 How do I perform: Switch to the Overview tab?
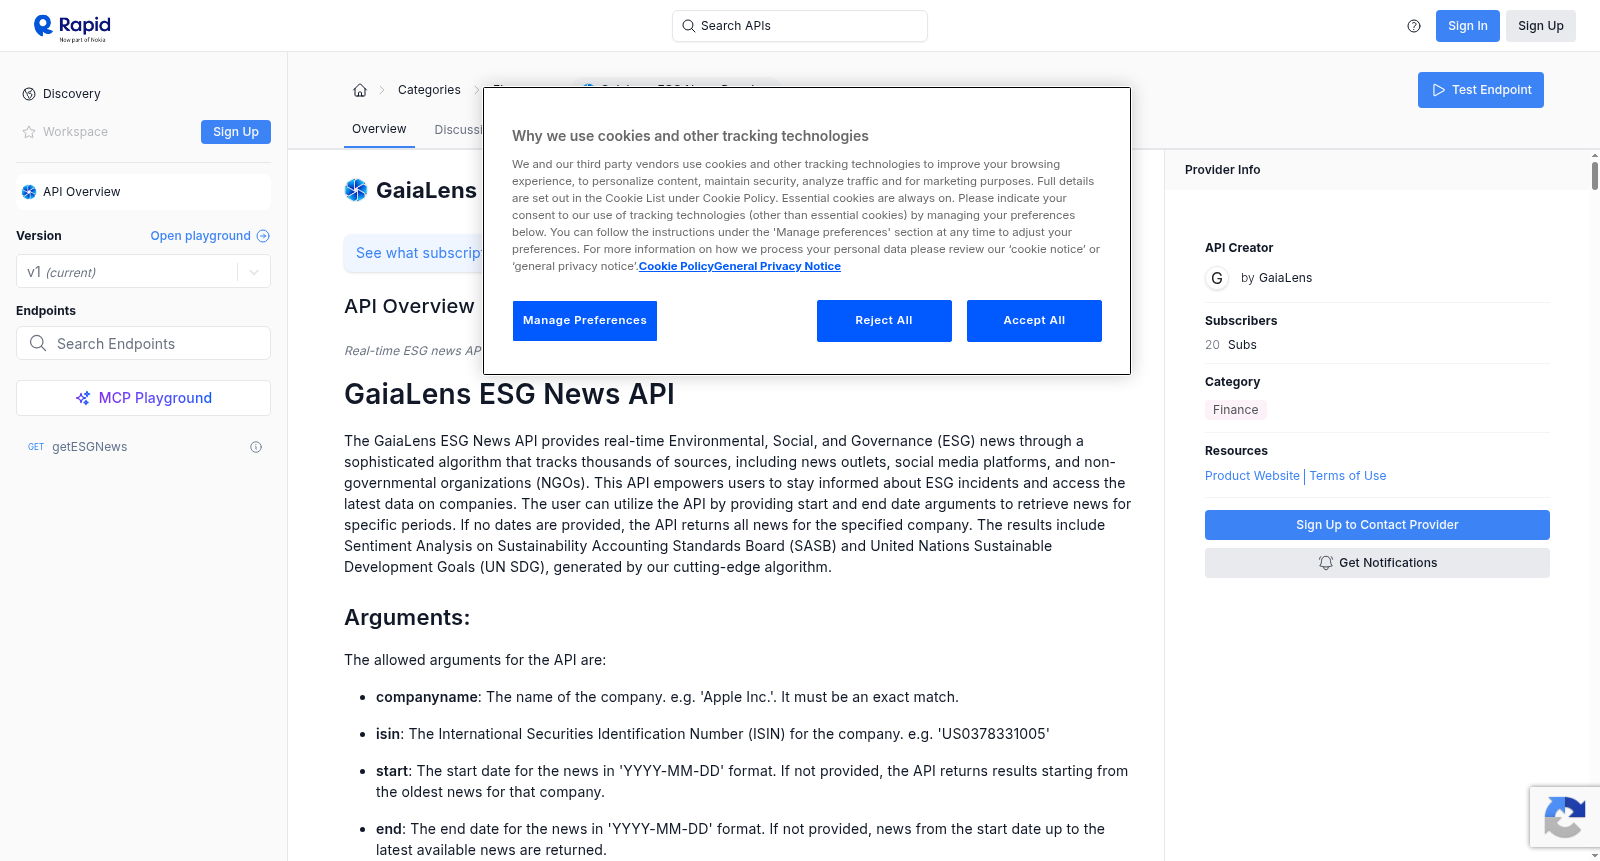(x=379, y=129)
